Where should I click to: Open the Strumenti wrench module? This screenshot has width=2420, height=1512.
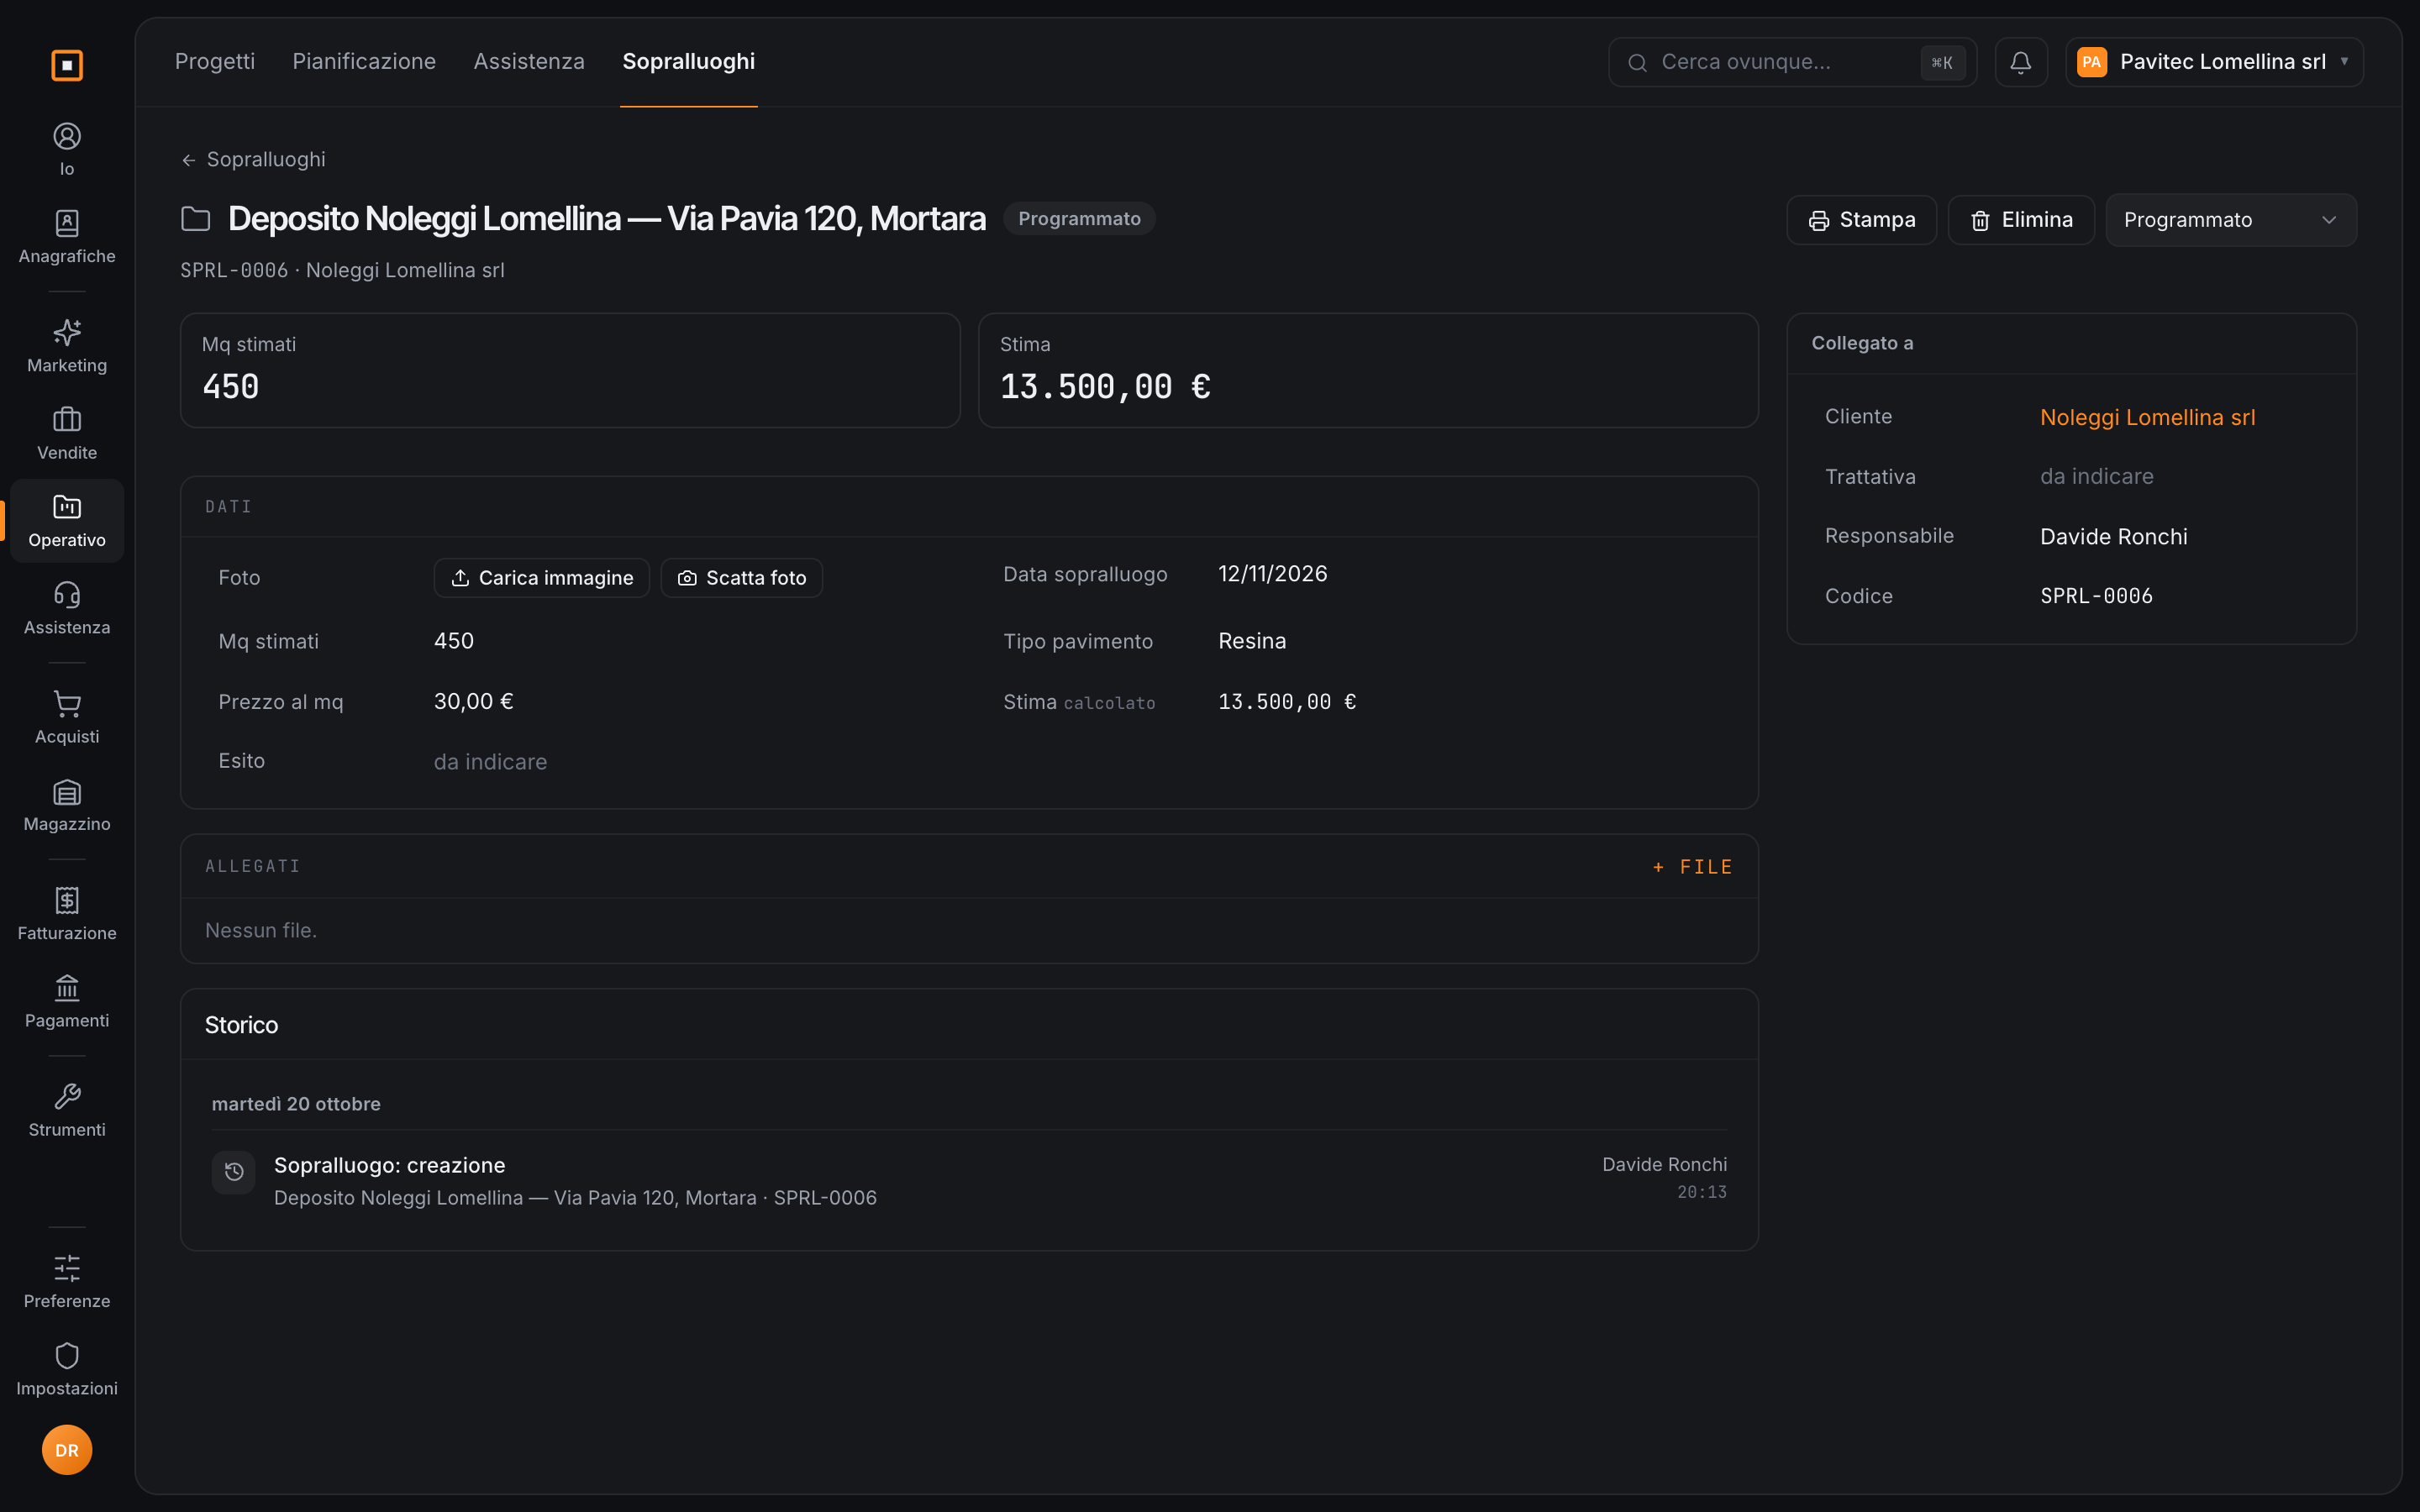pos(67,1110)
